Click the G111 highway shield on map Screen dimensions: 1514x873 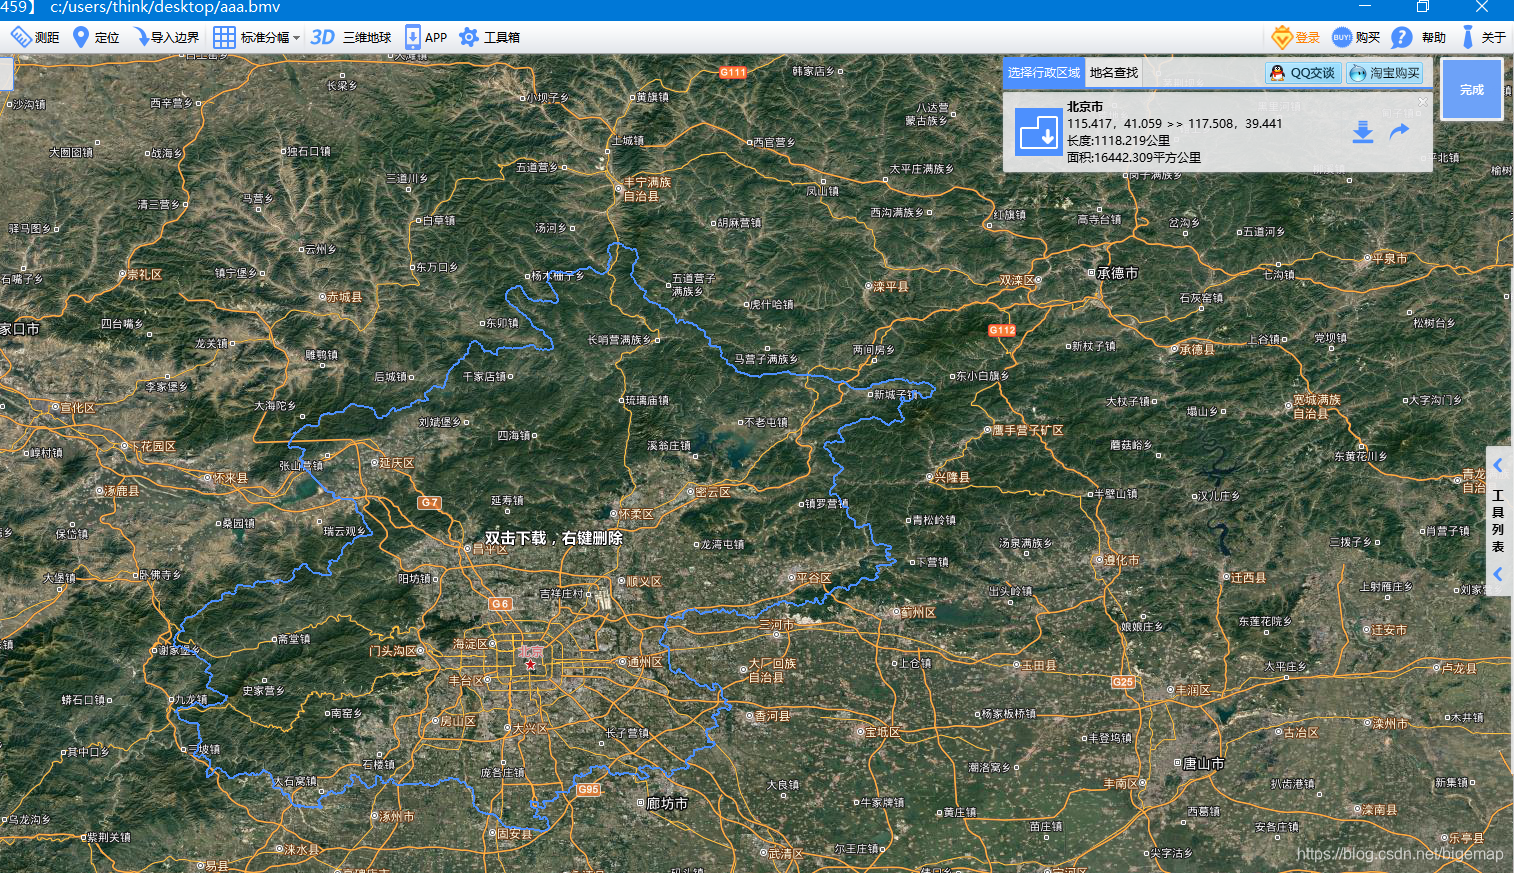click(733, 72)
